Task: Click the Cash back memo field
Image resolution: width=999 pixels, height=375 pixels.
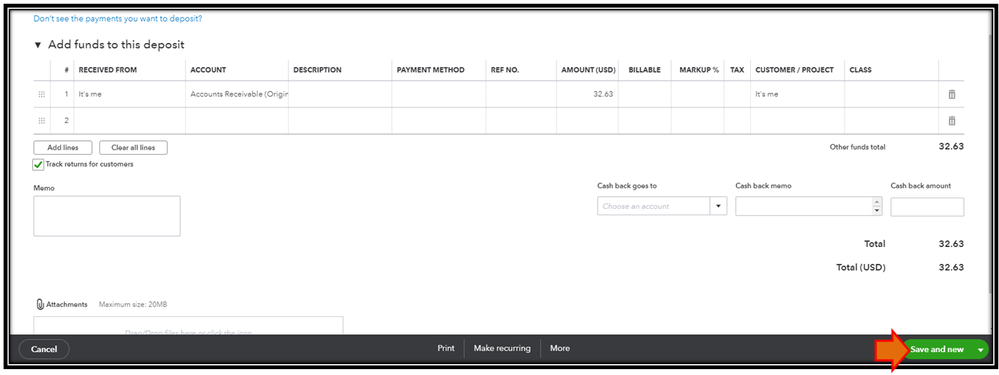Action: click(803, 206)
